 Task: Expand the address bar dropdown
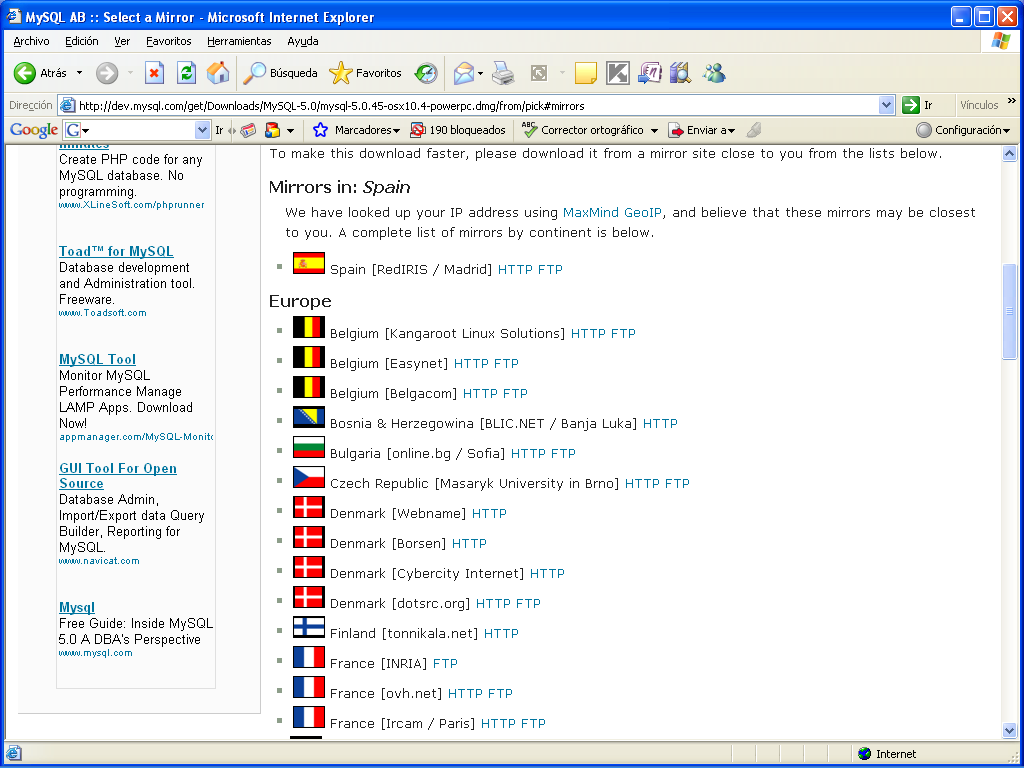coord(886,105)
